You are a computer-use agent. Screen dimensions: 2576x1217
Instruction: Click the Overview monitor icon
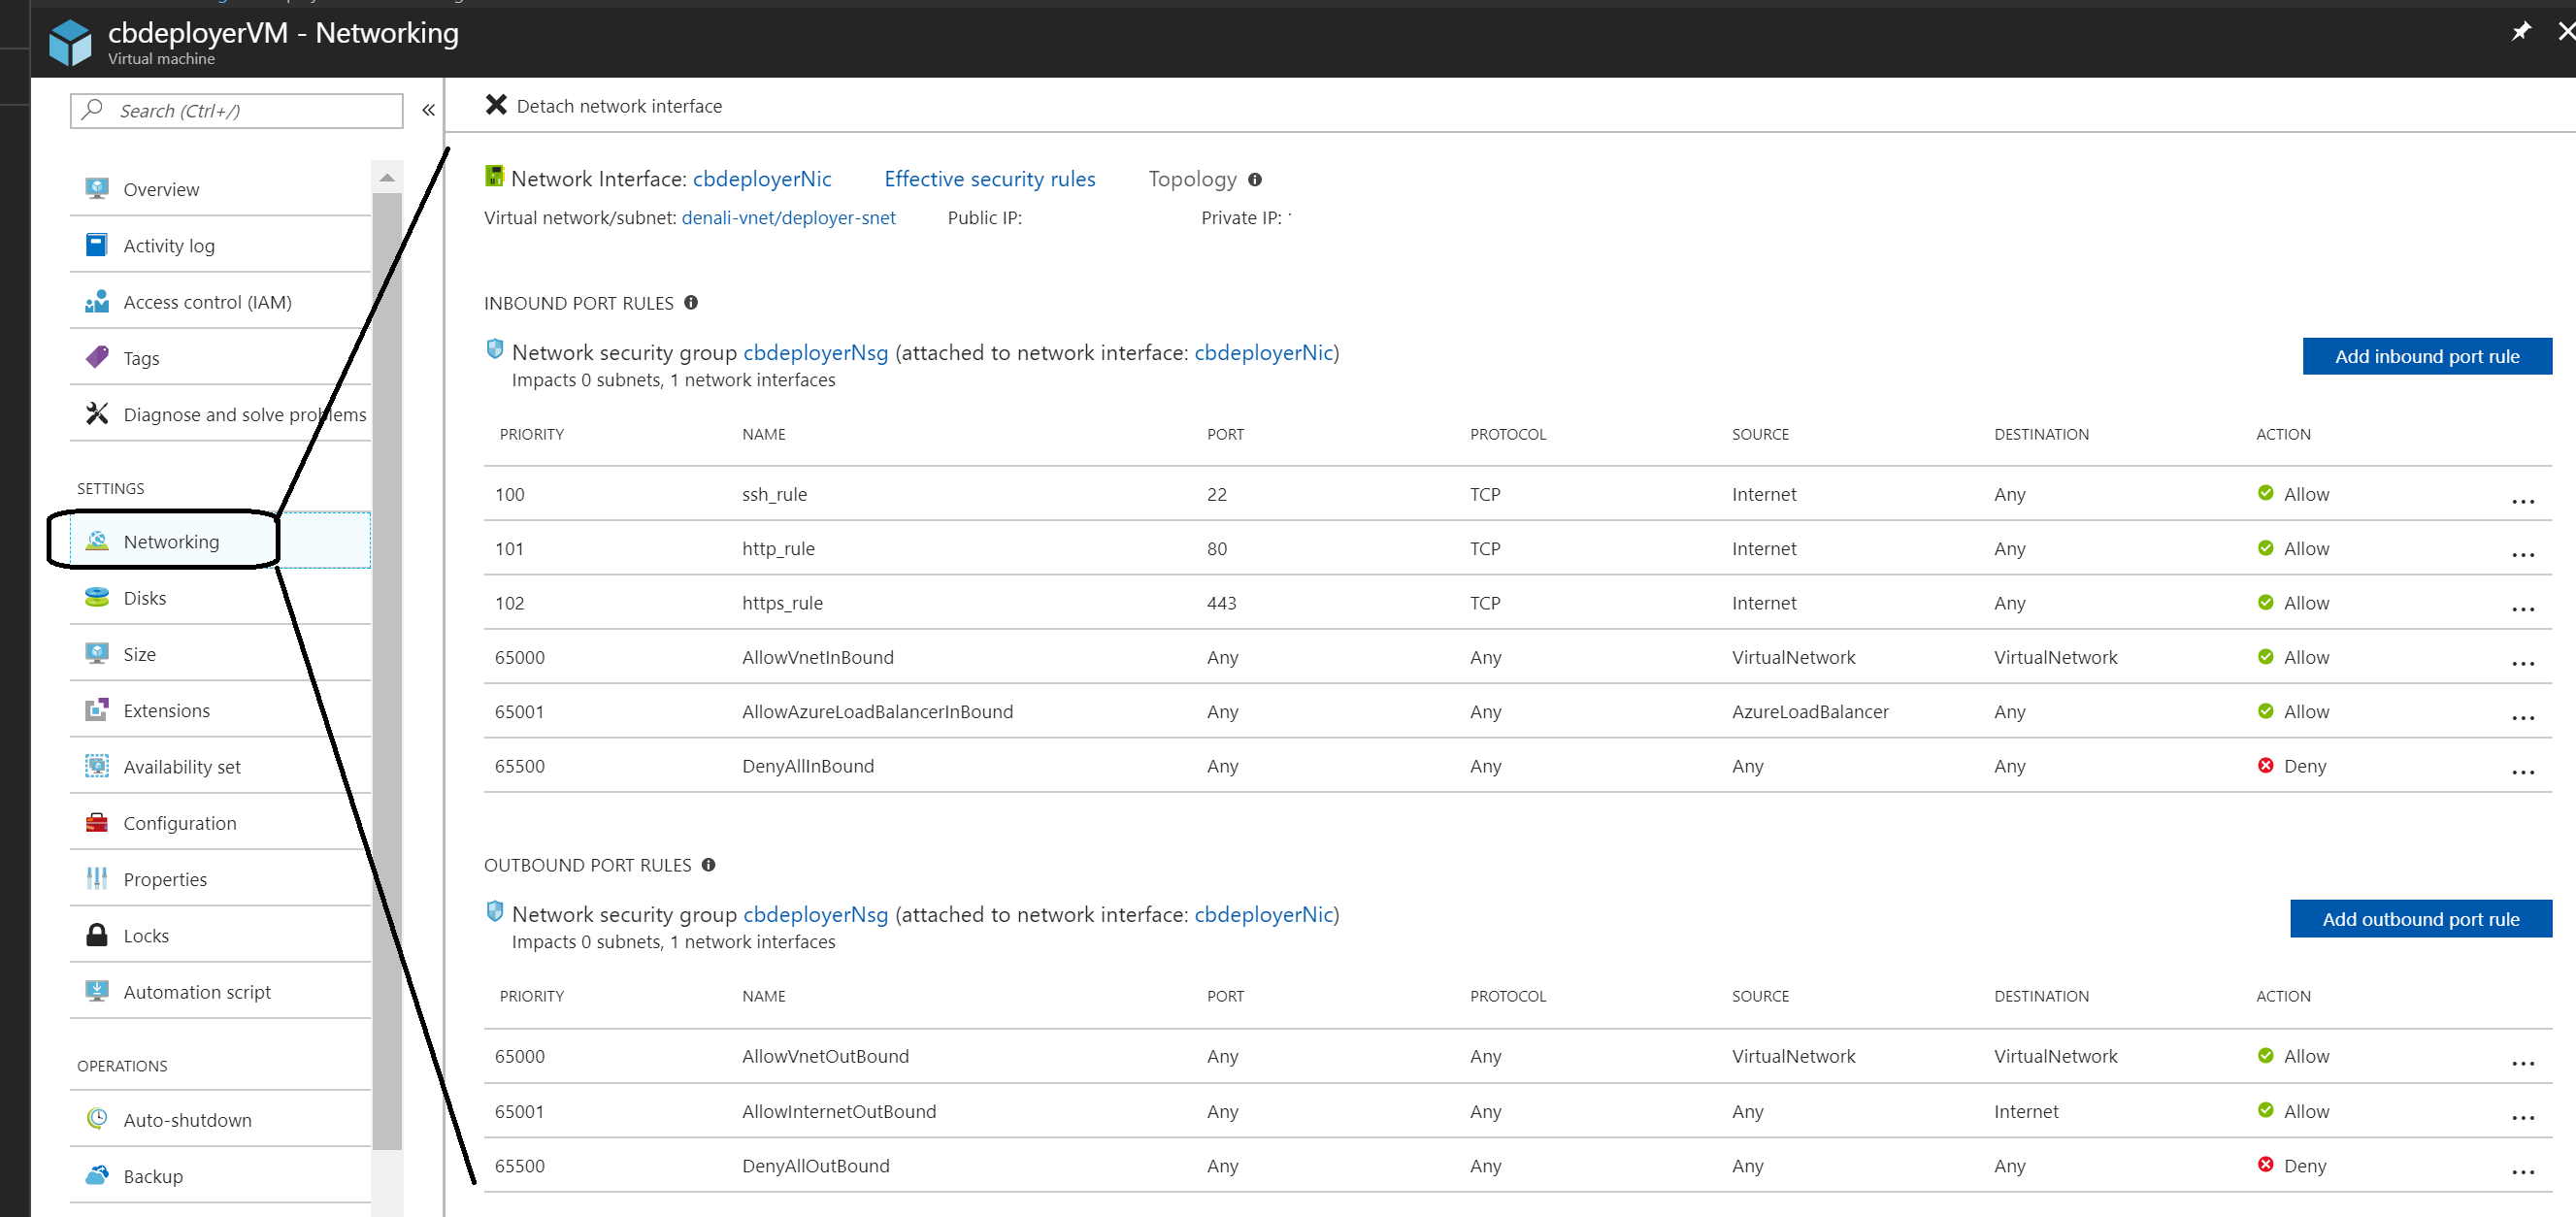click(x=97, y=189)
